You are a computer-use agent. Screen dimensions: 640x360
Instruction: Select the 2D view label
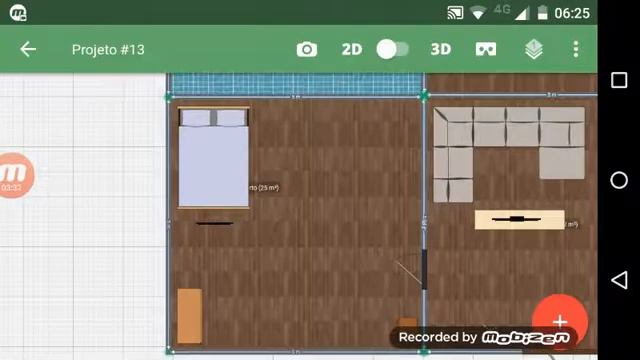[x=352, y=49]
